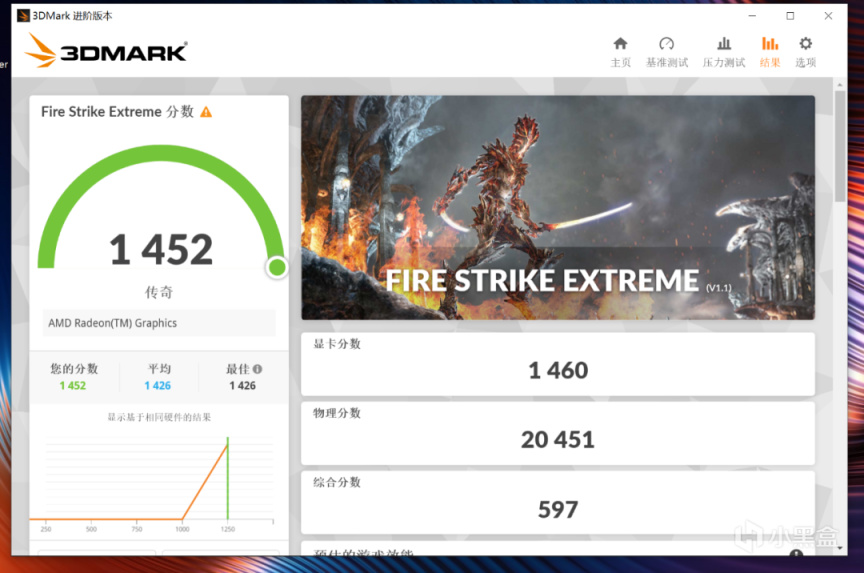Screen dimensions: 864x573
Task: Open the 基准测试 benchmarks icon
Action: click(x=666, y=44)
